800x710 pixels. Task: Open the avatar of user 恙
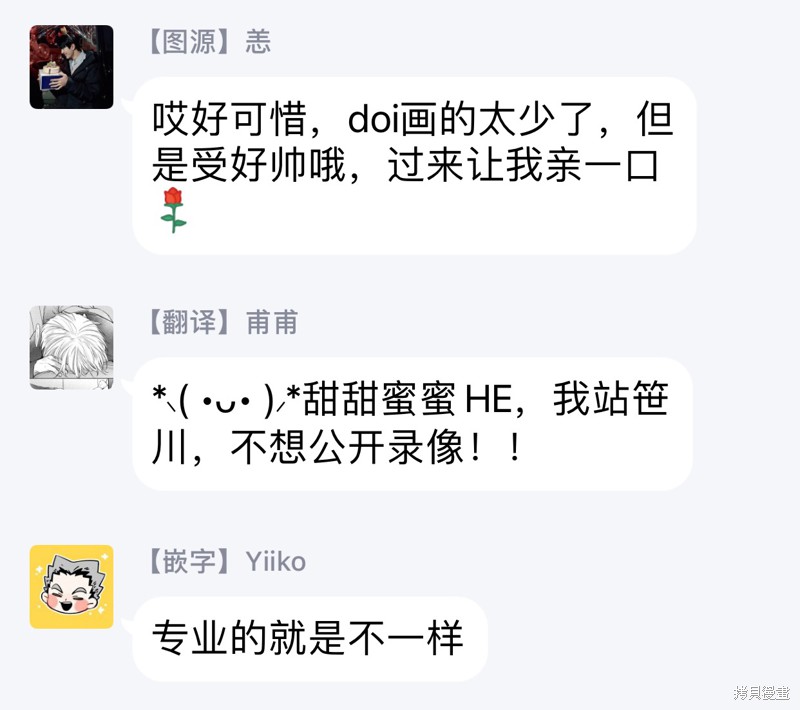71,67
